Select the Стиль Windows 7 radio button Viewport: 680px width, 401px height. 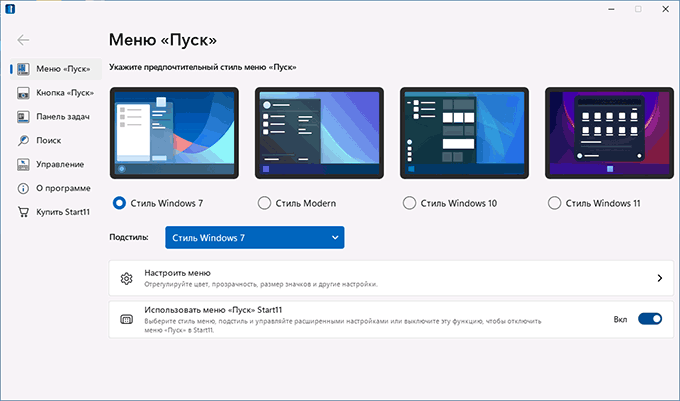pyautogui.click(x=119, y=203)
